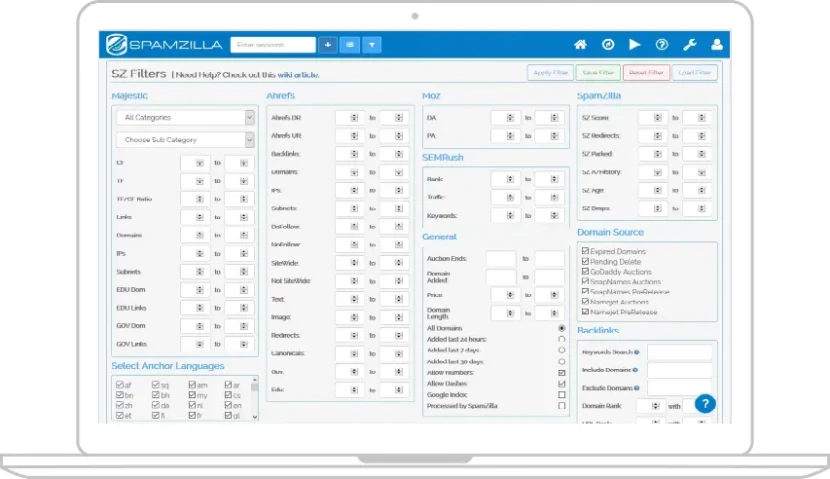
Task: Toggle the 'zh' anchor language checkbox
Action: 120,405
